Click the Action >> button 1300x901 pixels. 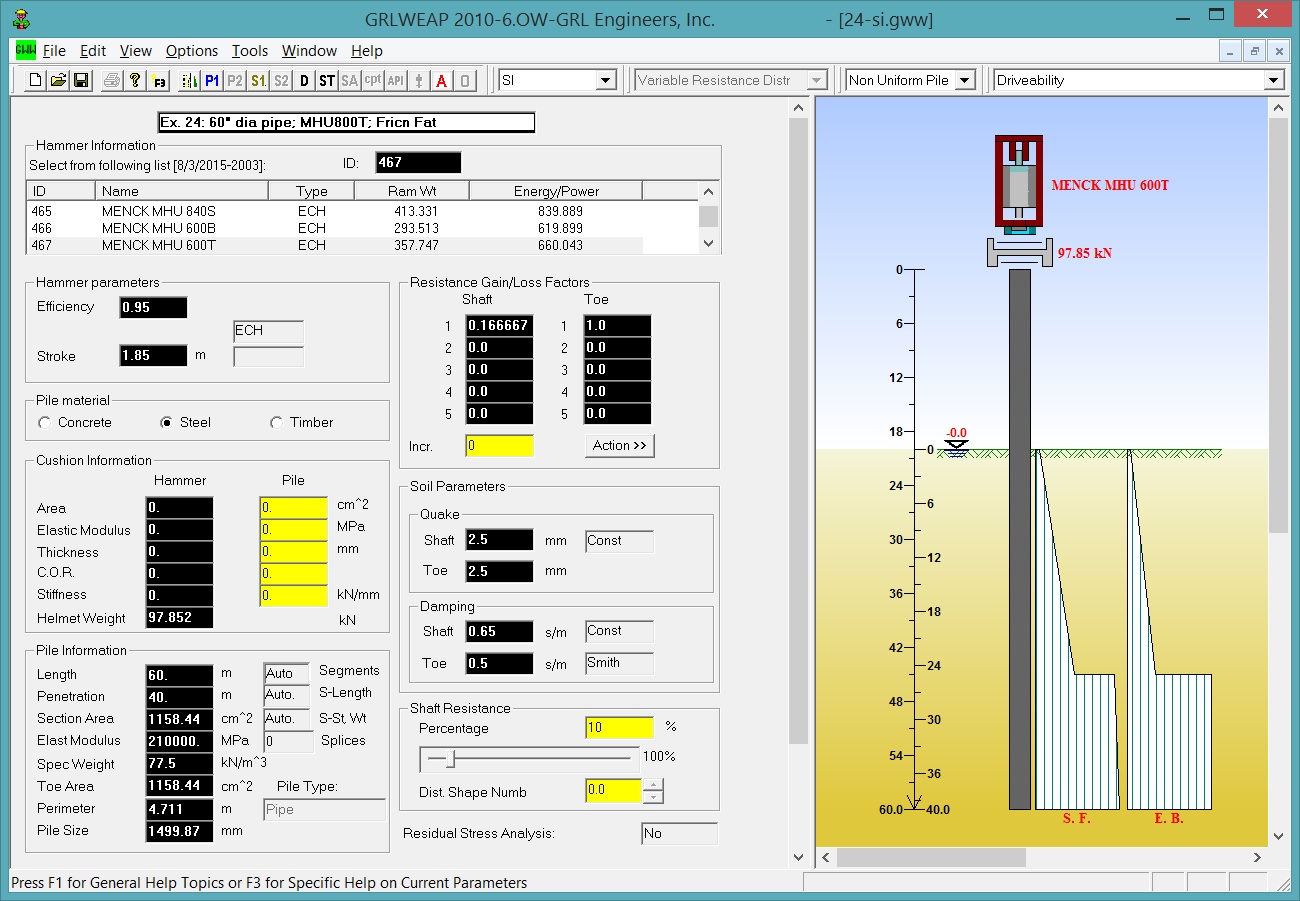click(620, 446)
